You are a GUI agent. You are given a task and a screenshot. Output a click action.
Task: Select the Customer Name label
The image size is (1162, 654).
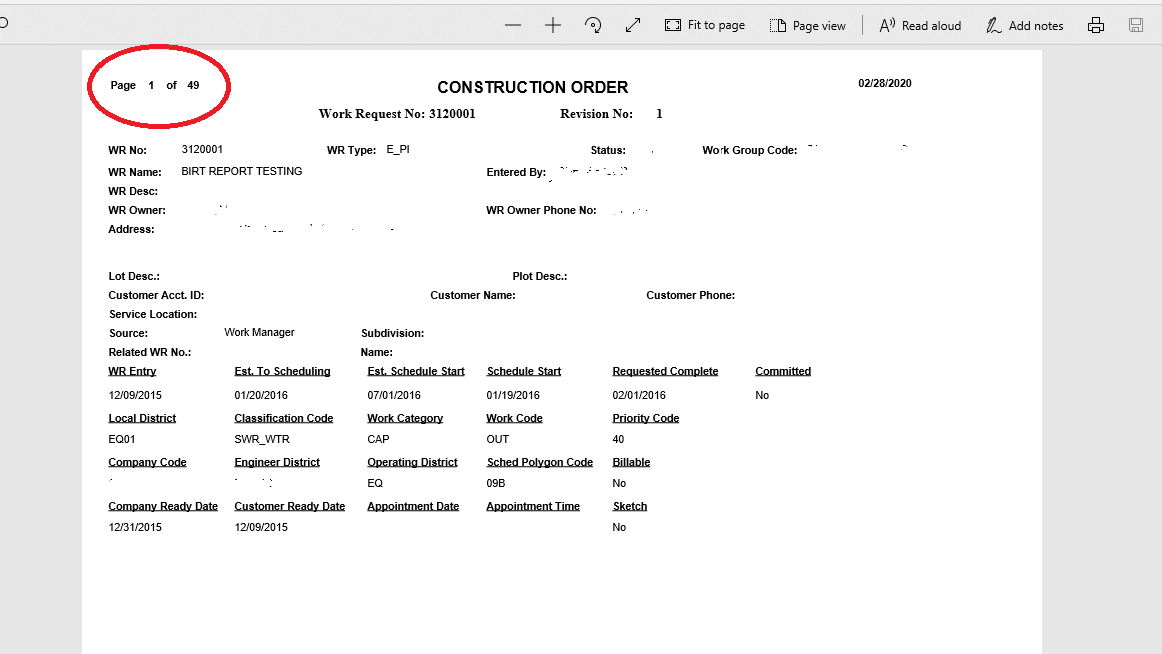[x=473, y=296]
